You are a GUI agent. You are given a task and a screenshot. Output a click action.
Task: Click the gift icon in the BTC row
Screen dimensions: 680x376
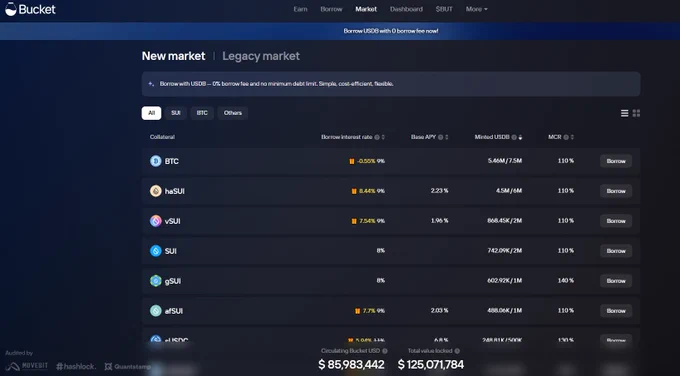coord(352,161)
